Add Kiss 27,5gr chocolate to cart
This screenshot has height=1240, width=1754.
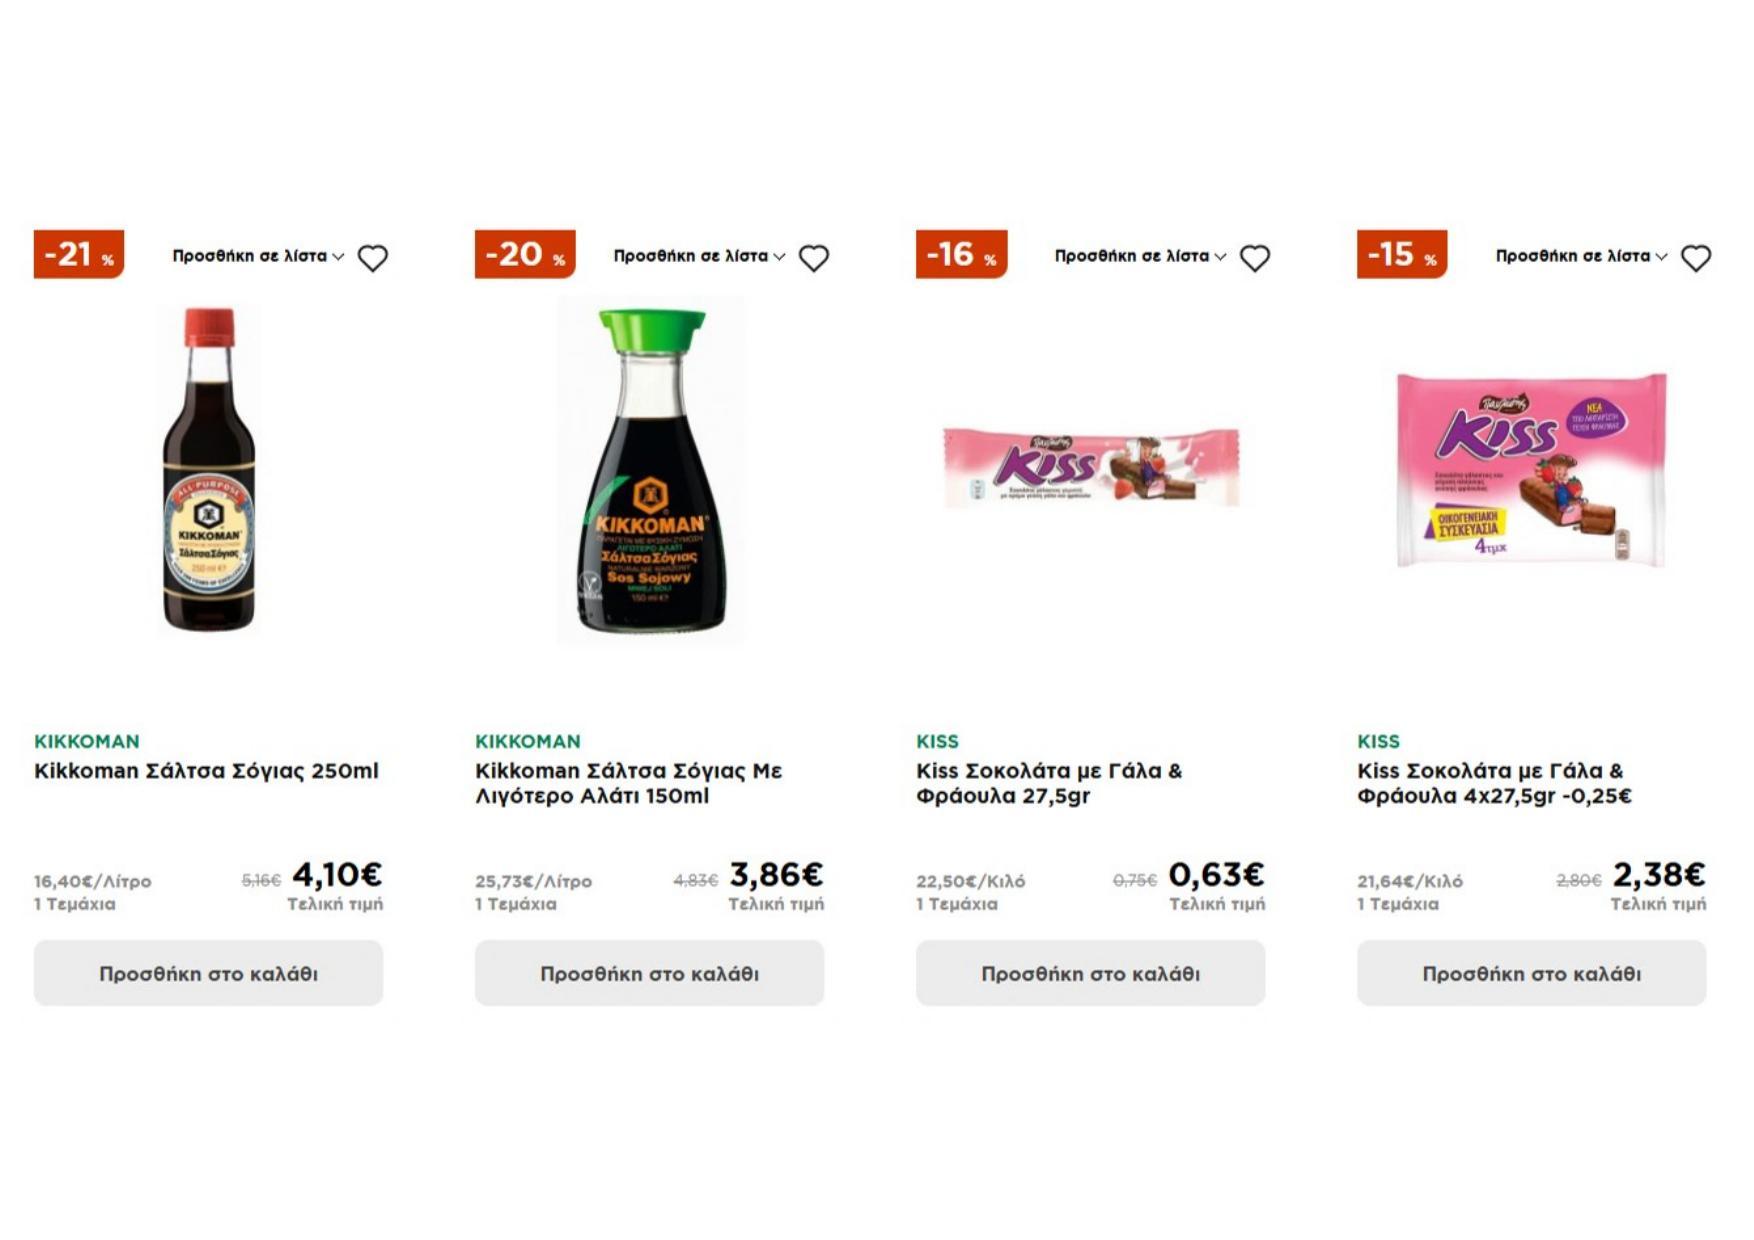(x=1090, y=973)
